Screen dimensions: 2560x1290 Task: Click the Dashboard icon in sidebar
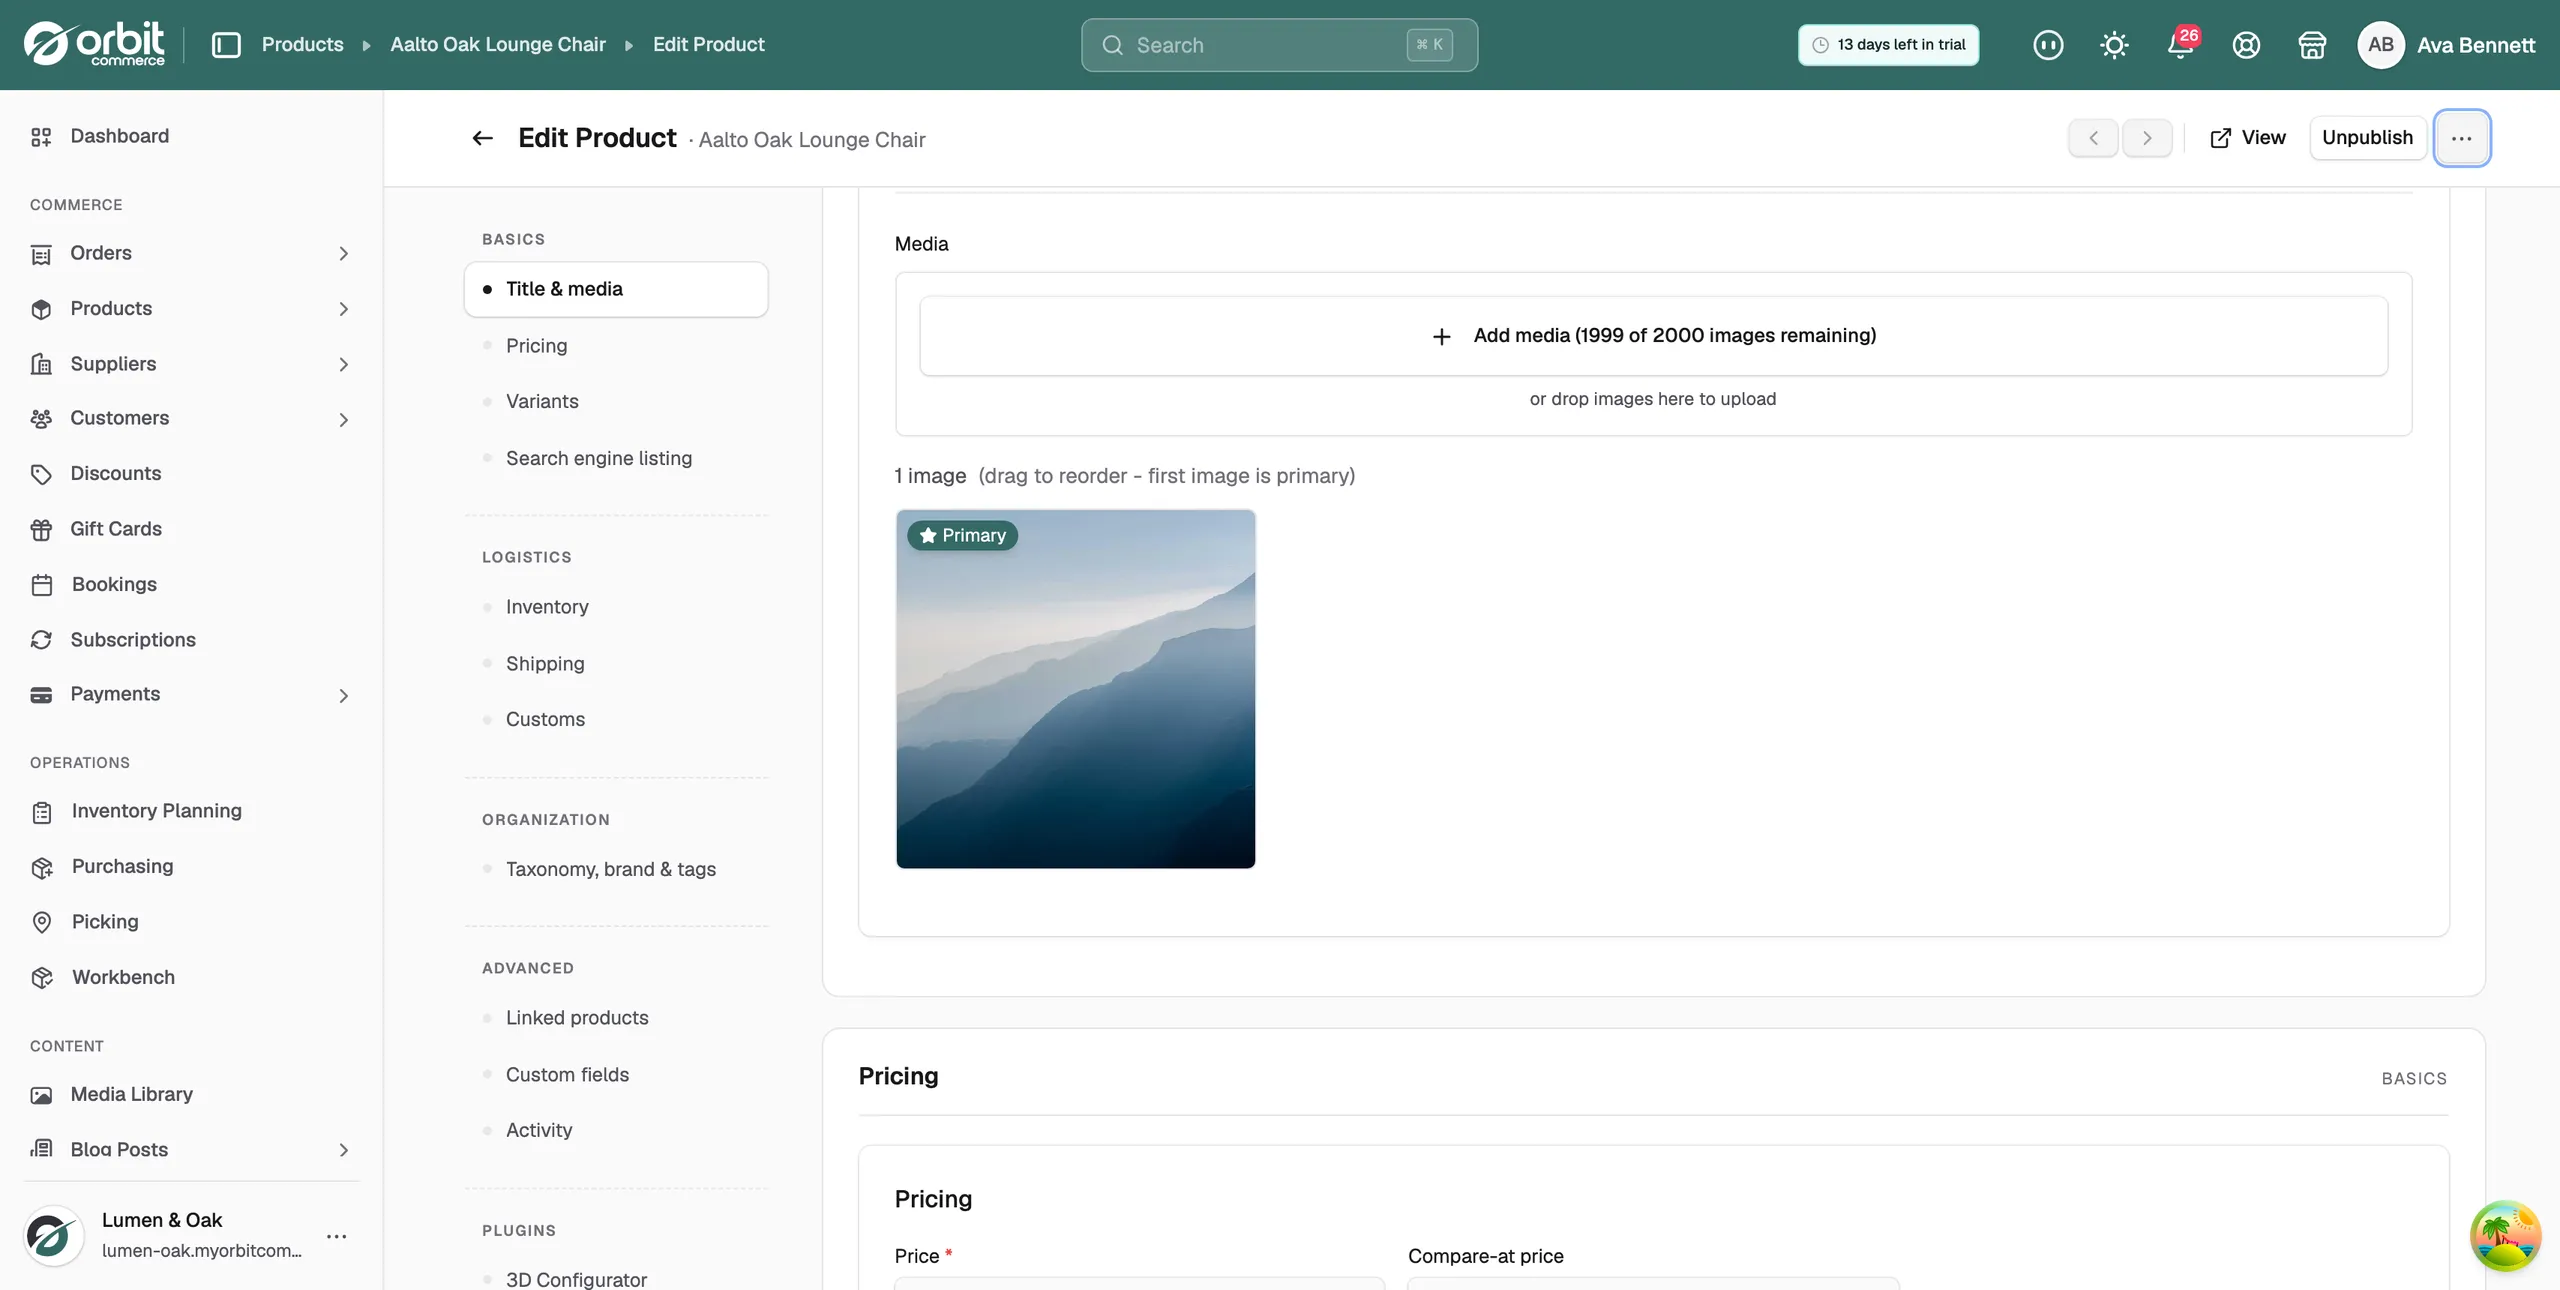pyautogui.click(x=41, y=137)
